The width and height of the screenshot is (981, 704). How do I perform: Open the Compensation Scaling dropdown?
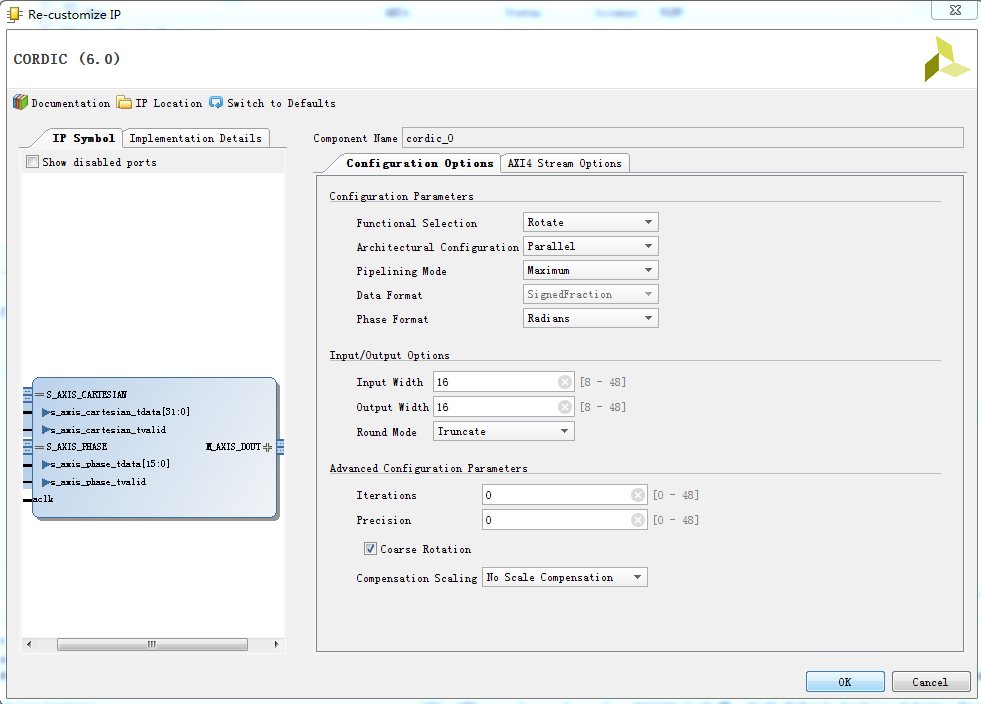pos(564,577)
